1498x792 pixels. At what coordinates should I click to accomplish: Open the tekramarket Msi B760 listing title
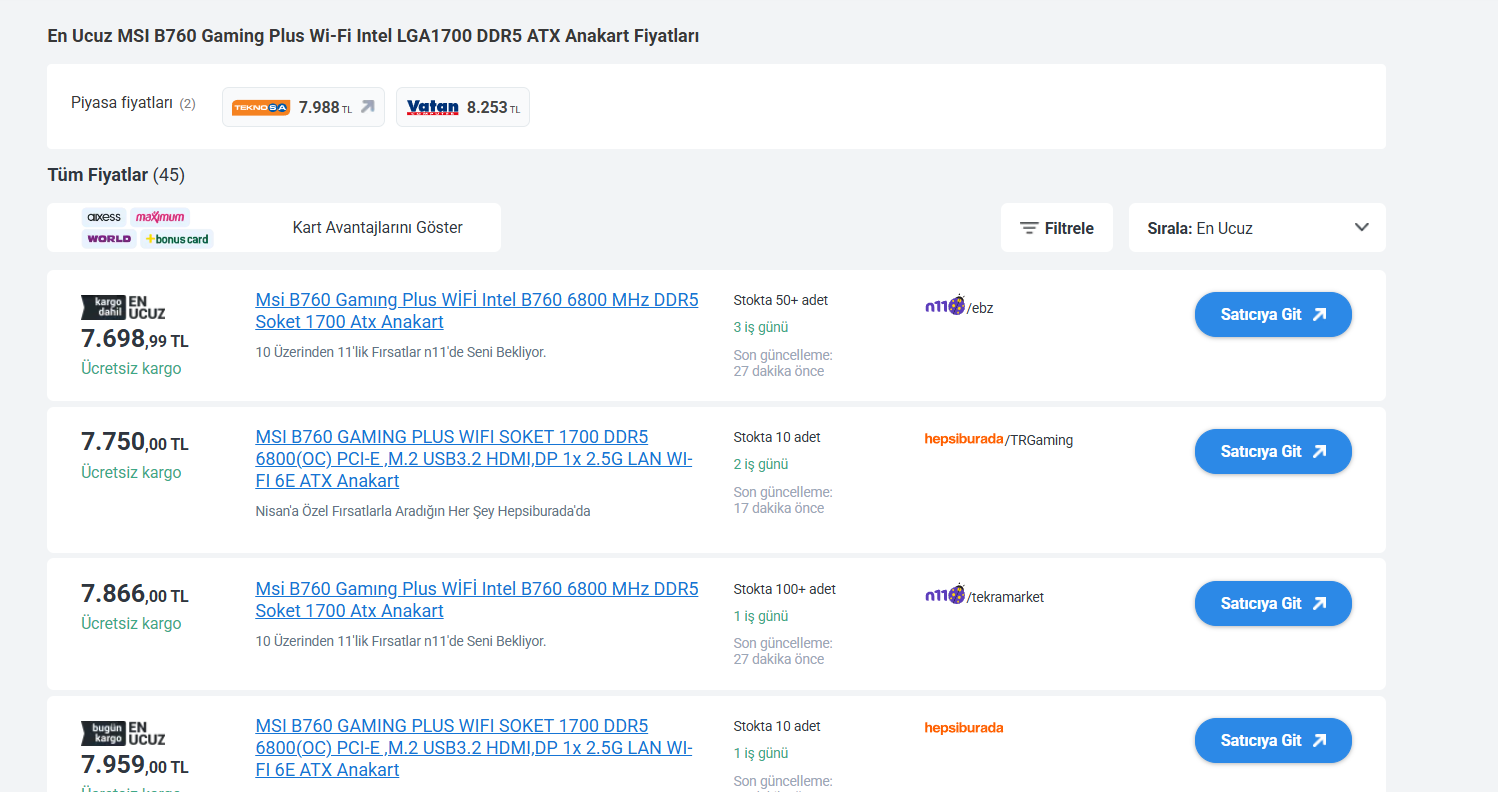point(476,600)
